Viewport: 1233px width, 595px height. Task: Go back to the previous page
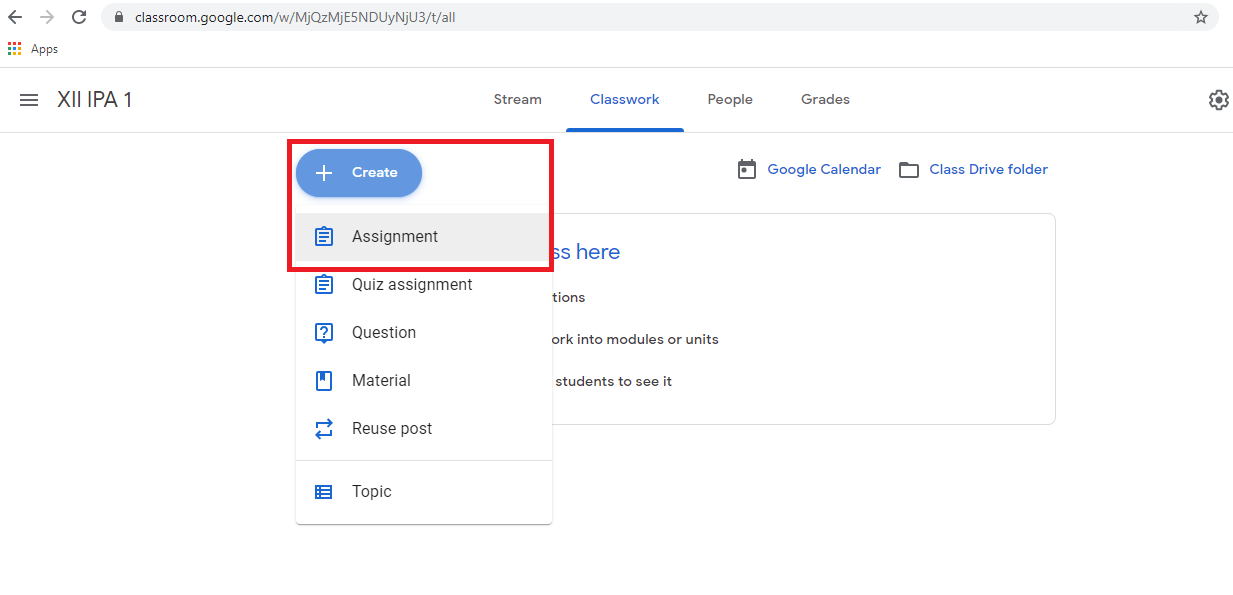tap(15, 17)
